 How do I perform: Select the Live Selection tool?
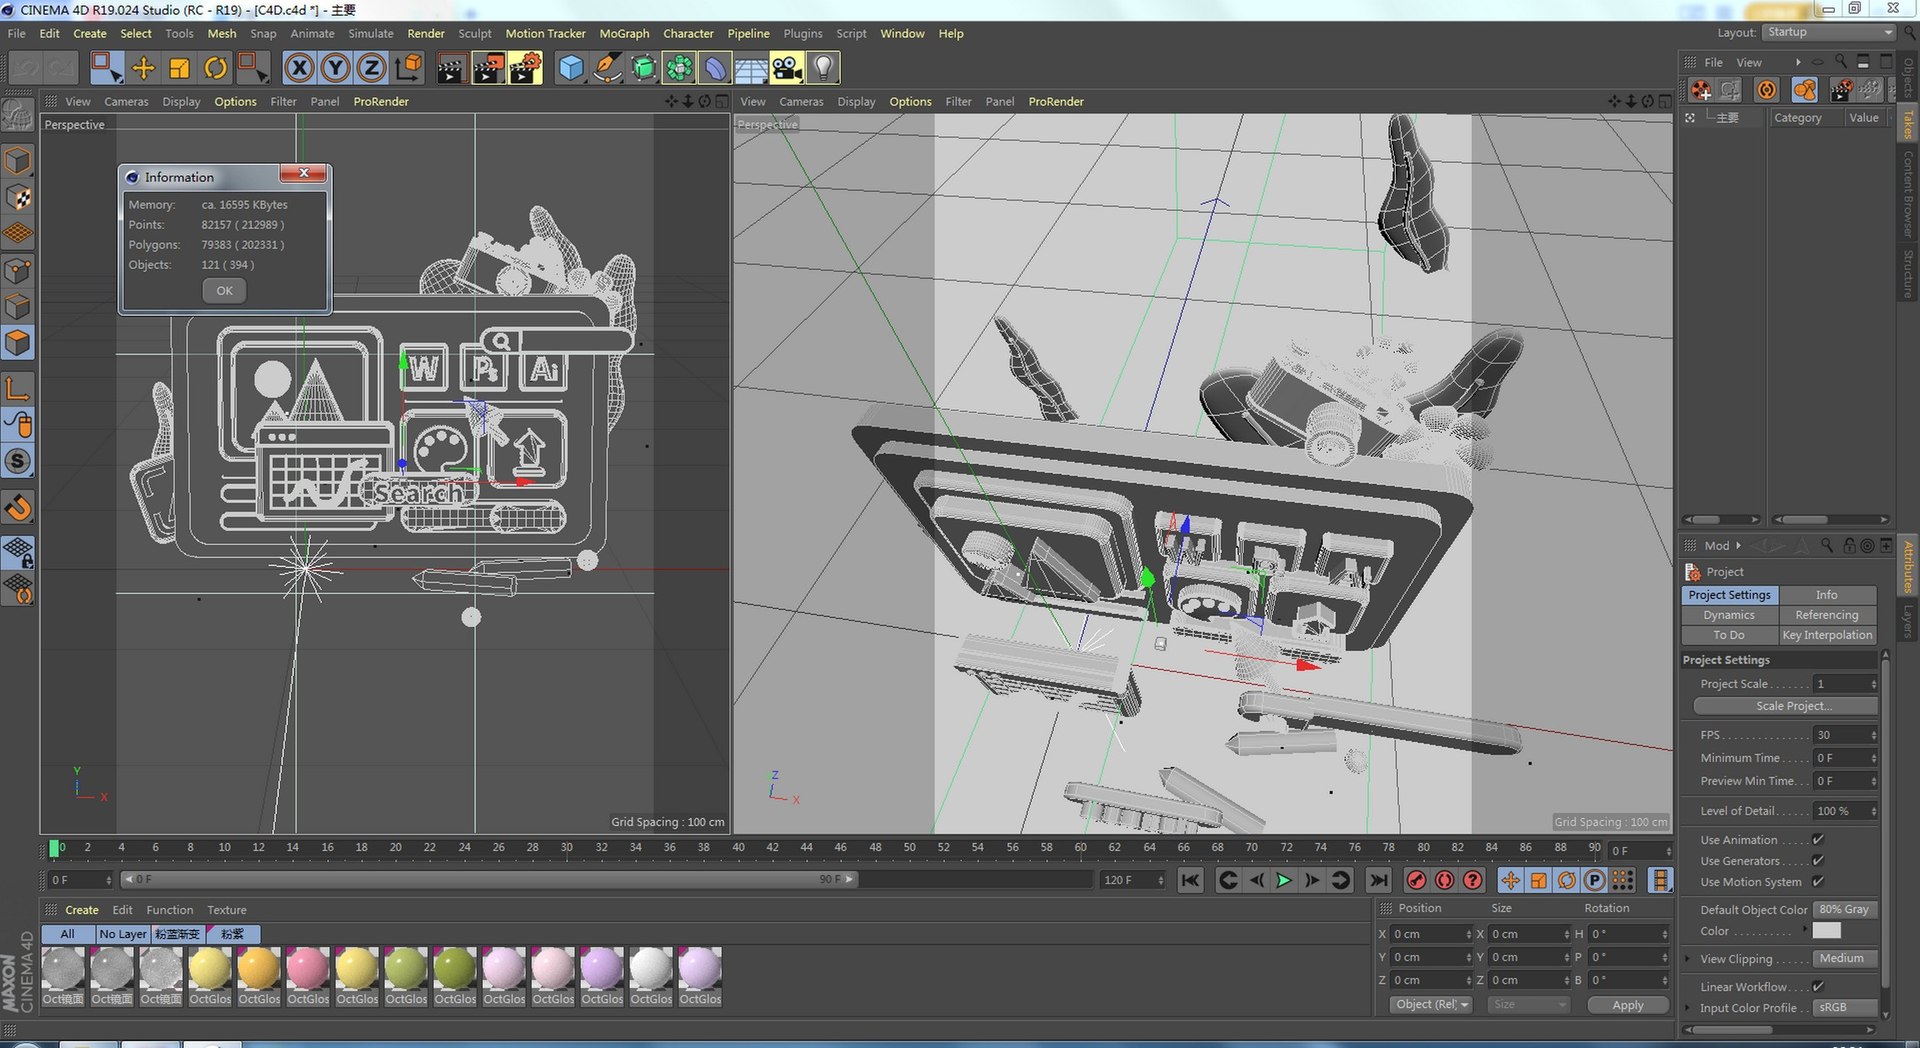click(106, 68)
